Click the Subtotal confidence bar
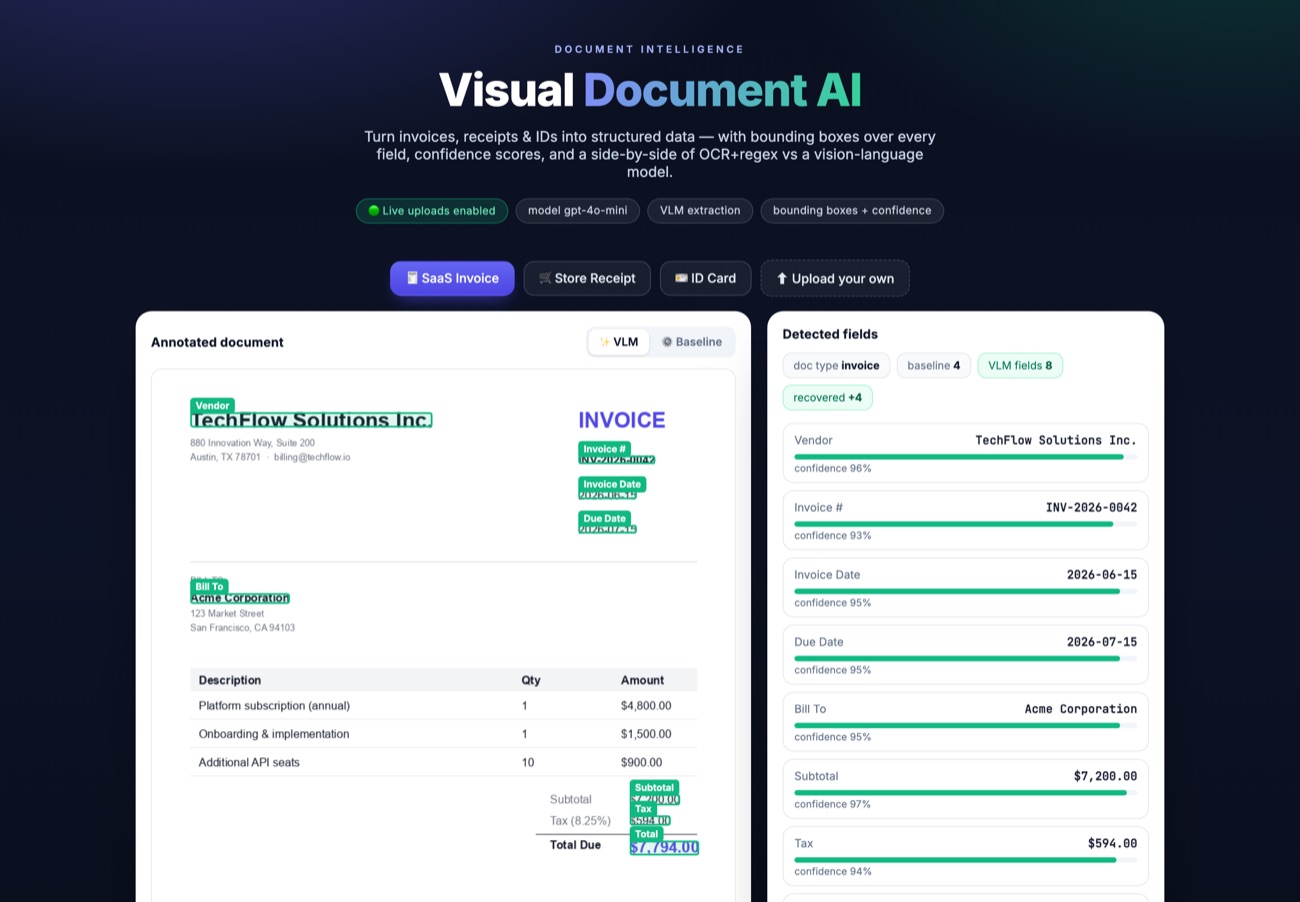 (965, 792)
